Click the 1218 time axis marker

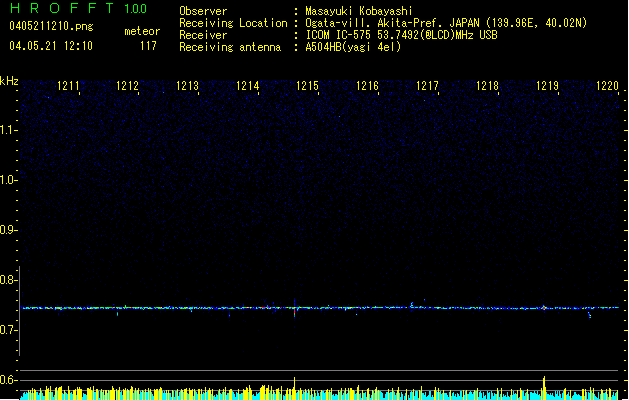point(487,86)
